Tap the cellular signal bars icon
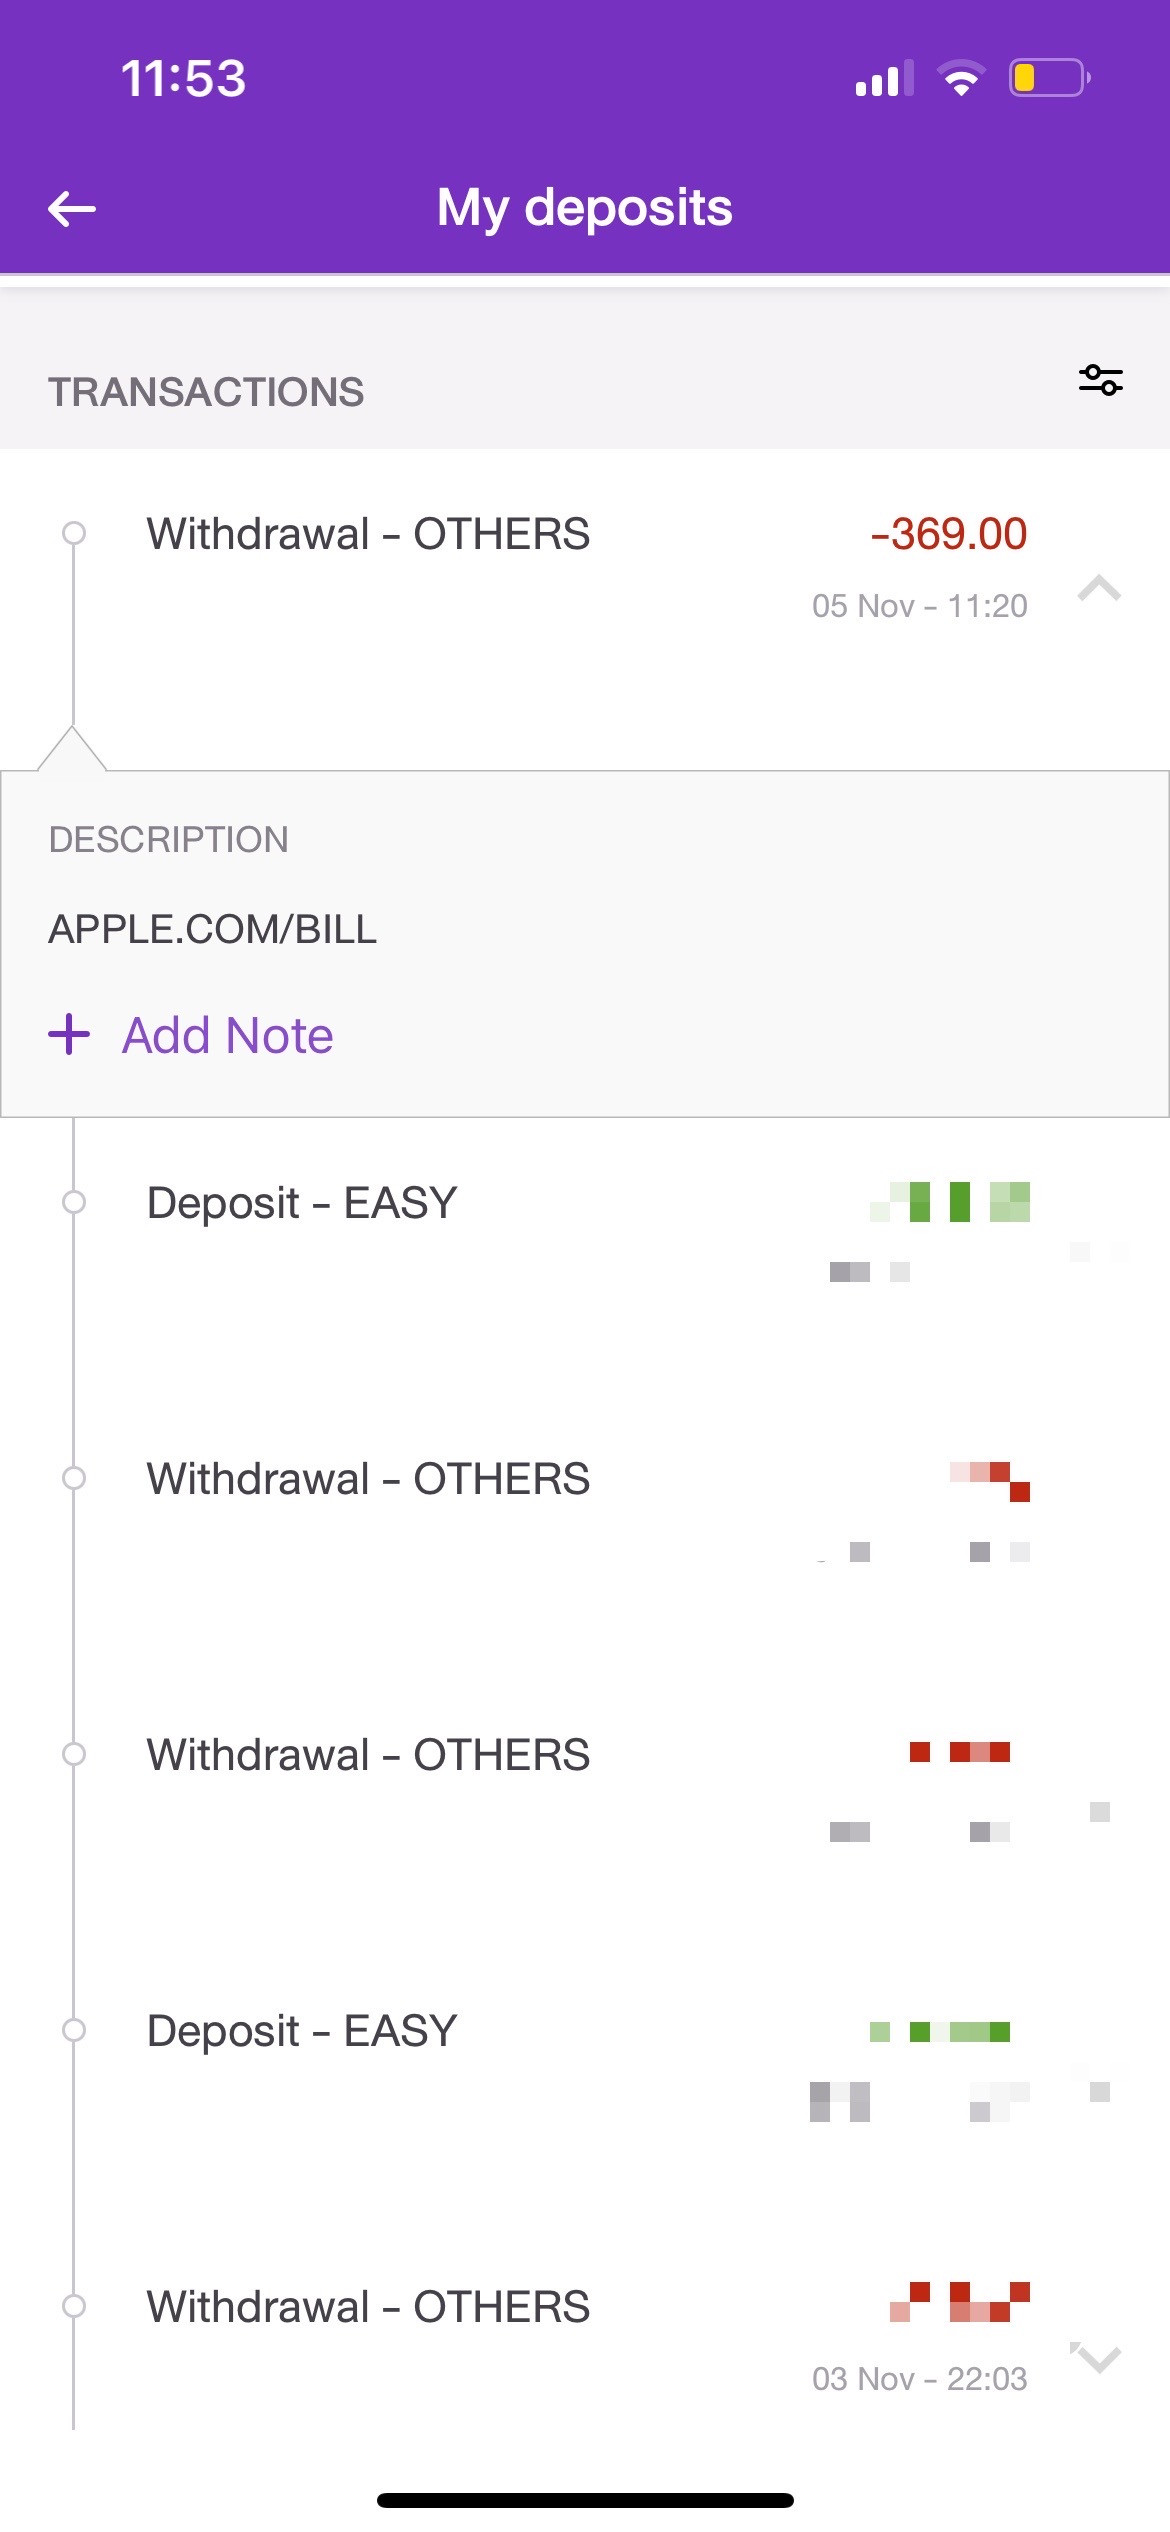1170x2532 pixels. click(884, 78)
